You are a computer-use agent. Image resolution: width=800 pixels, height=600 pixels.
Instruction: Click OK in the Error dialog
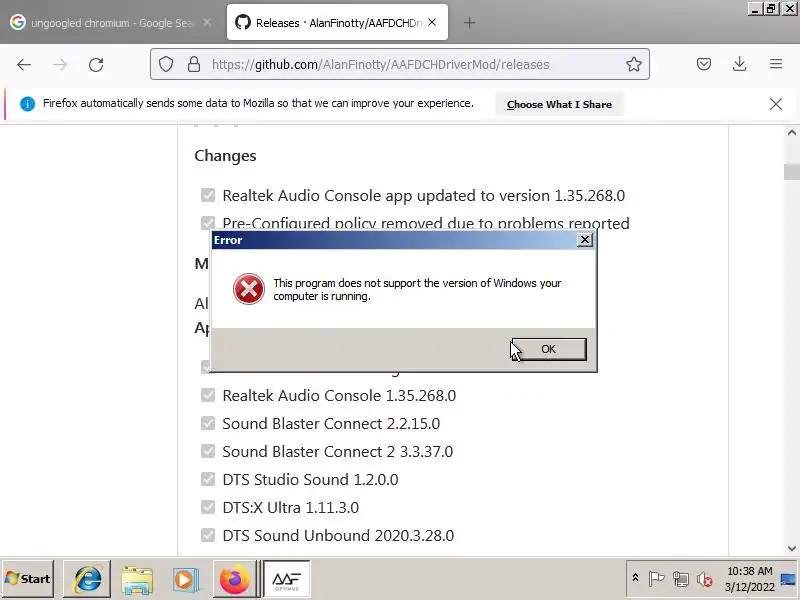click(x=549, y=349)
